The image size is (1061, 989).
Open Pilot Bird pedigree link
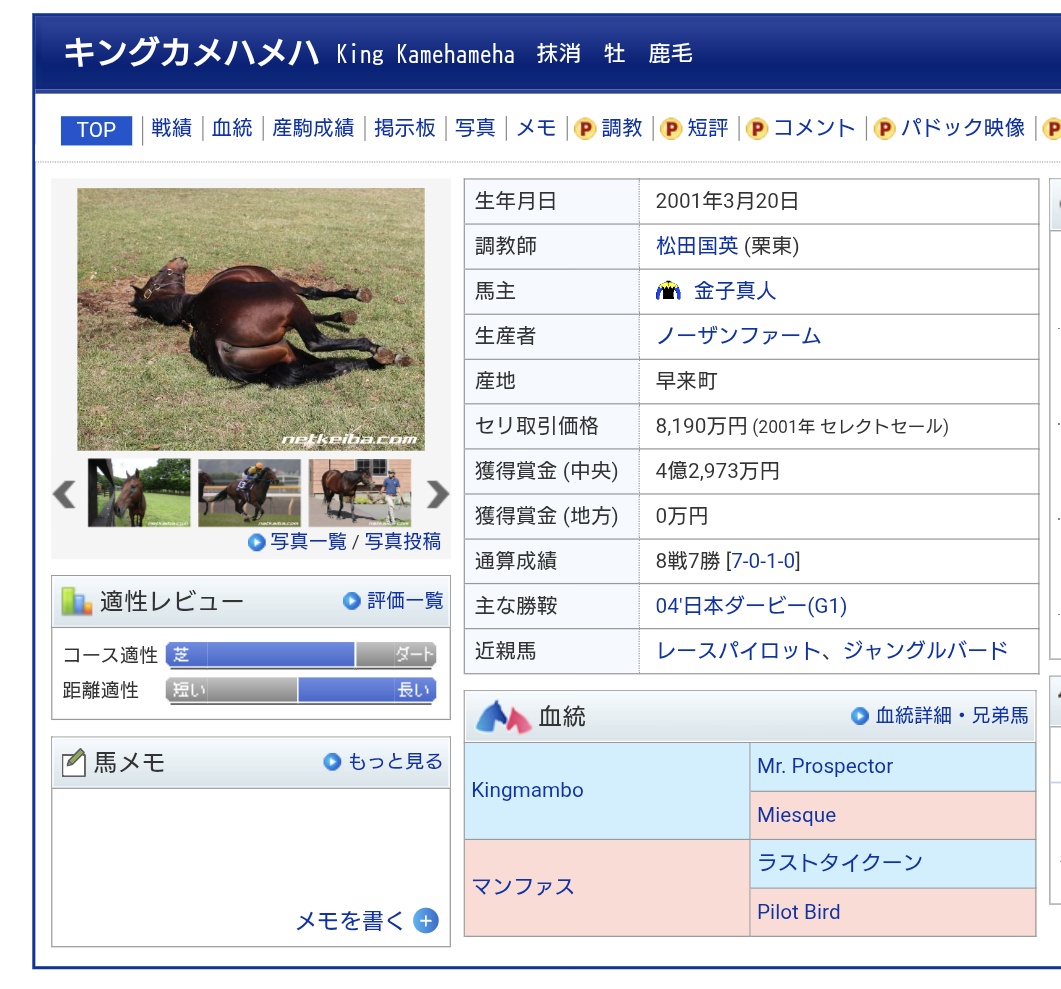(x=798, y=912)
